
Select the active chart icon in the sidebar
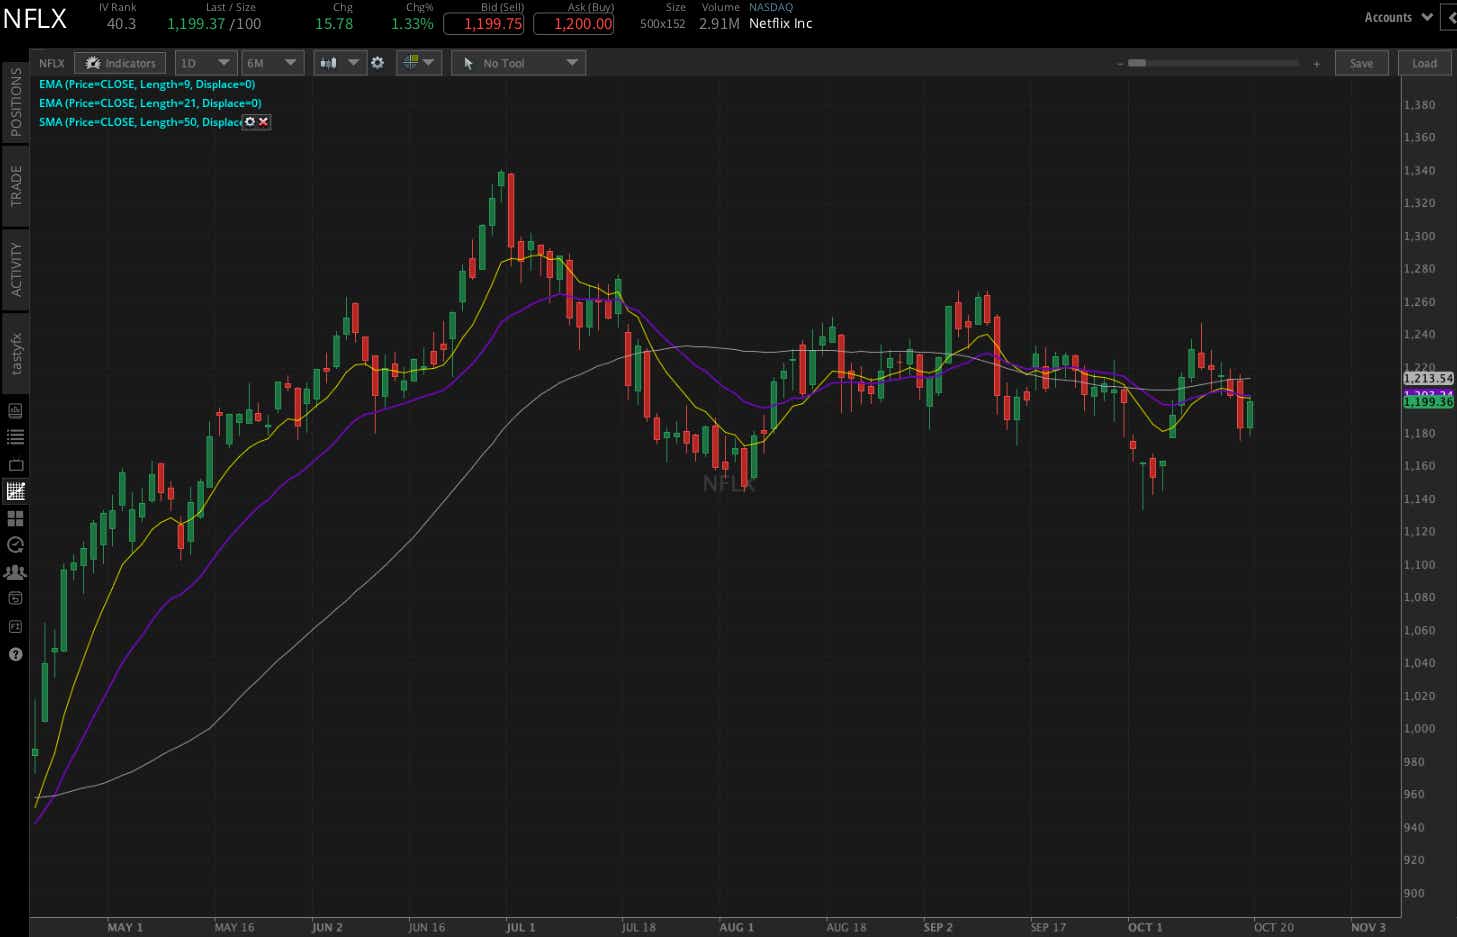coord(14,491)
